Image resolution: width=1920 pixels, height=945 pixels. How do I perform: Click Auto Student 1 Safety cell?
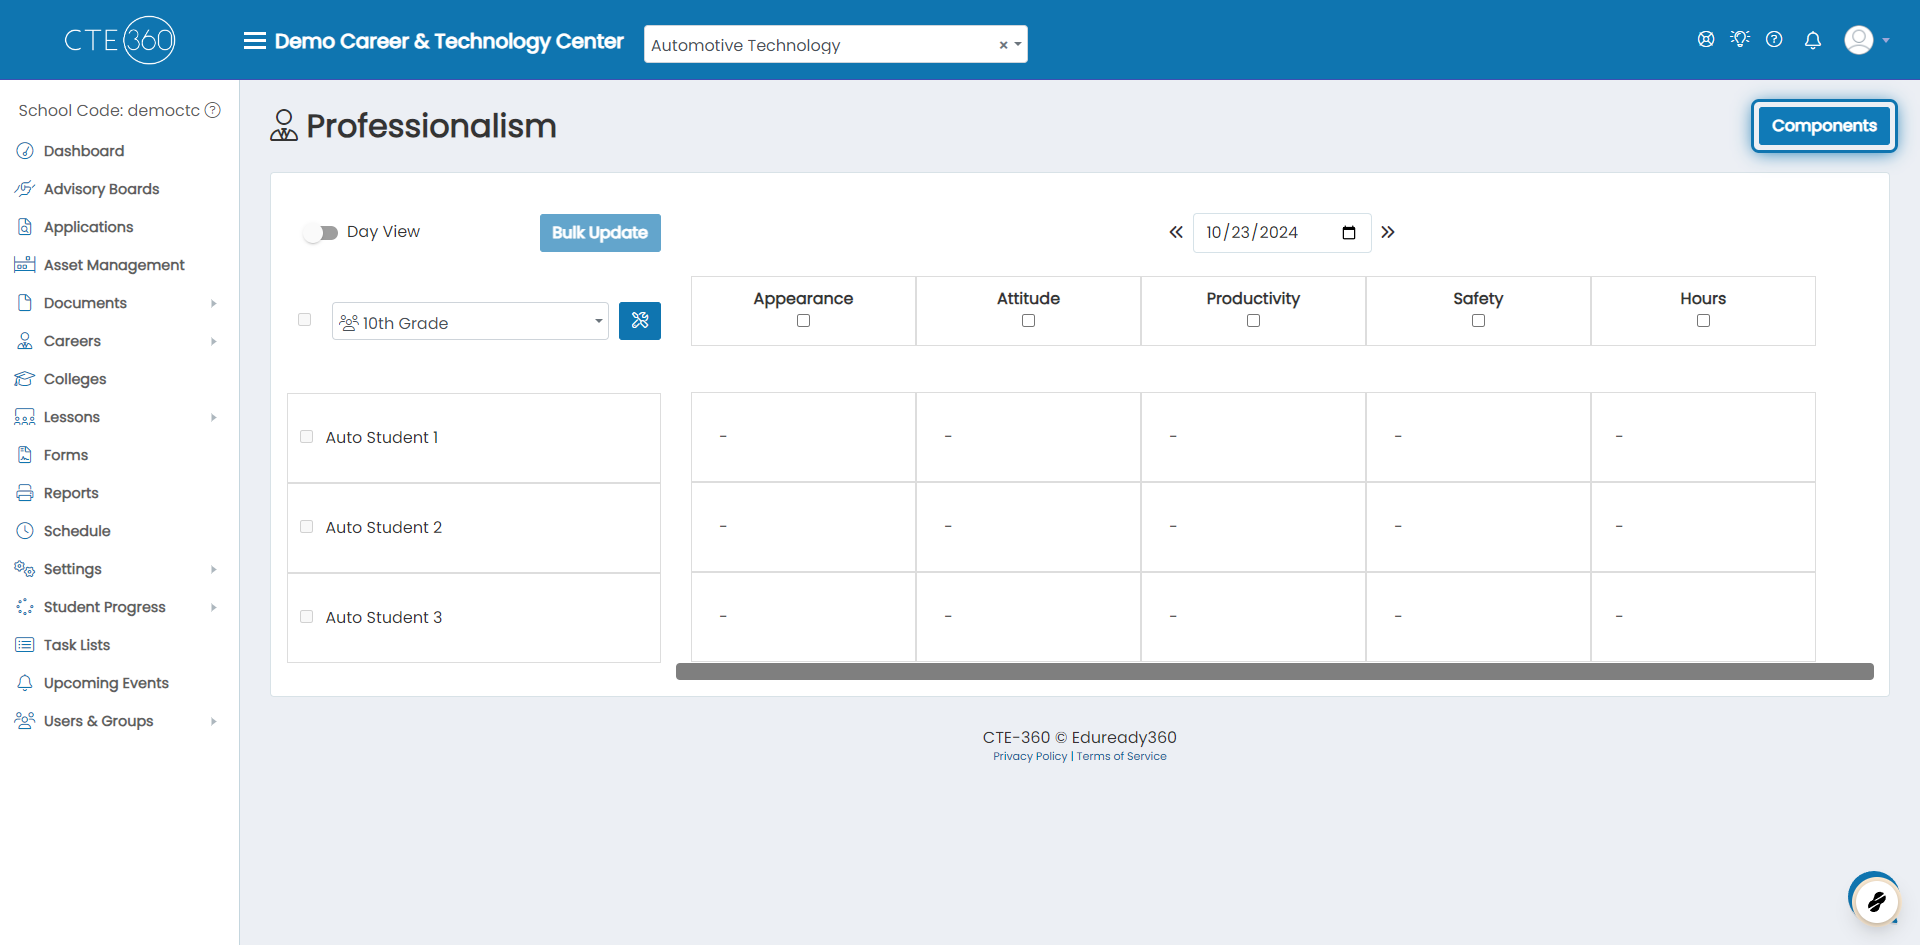click(x=1478, y=437)
